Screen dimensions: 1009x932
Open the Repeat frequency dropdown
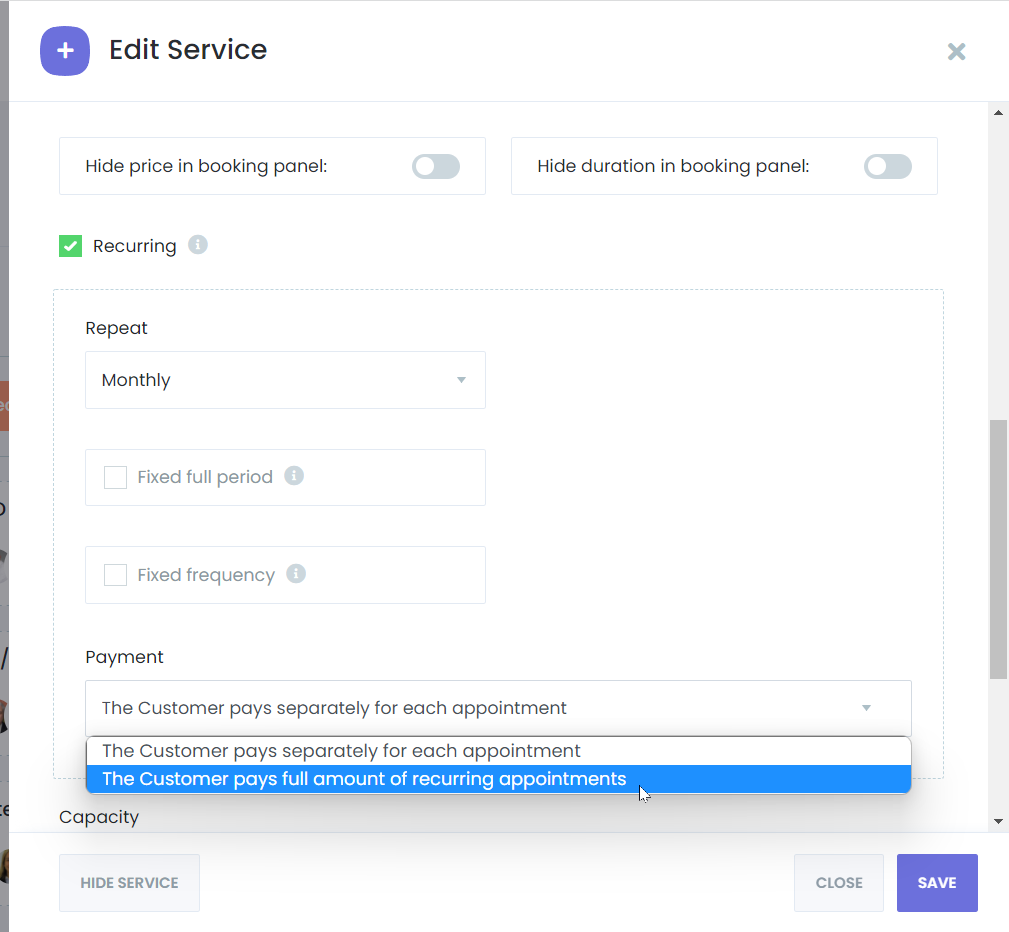(x=285, y=380)
